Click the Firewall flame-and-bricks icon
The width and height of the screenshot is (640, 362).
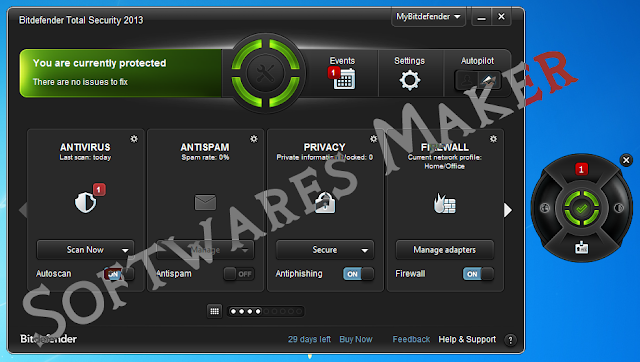[x=444, y=203]
